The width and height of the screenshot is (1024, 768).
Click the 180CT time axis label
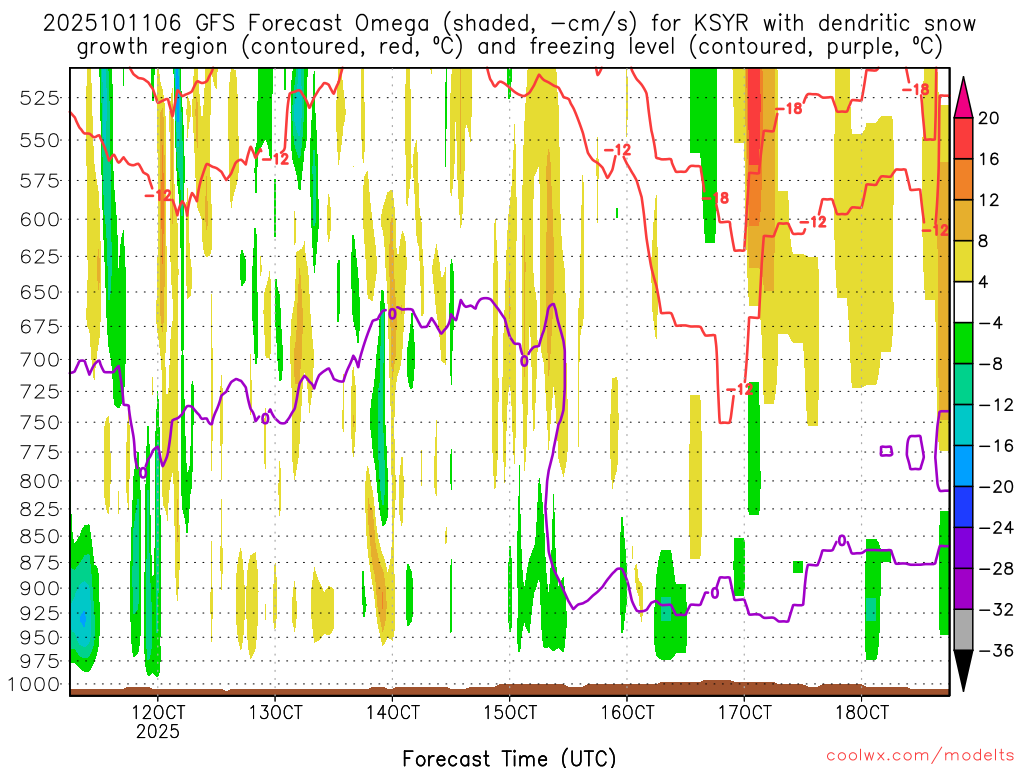(862, 712)
